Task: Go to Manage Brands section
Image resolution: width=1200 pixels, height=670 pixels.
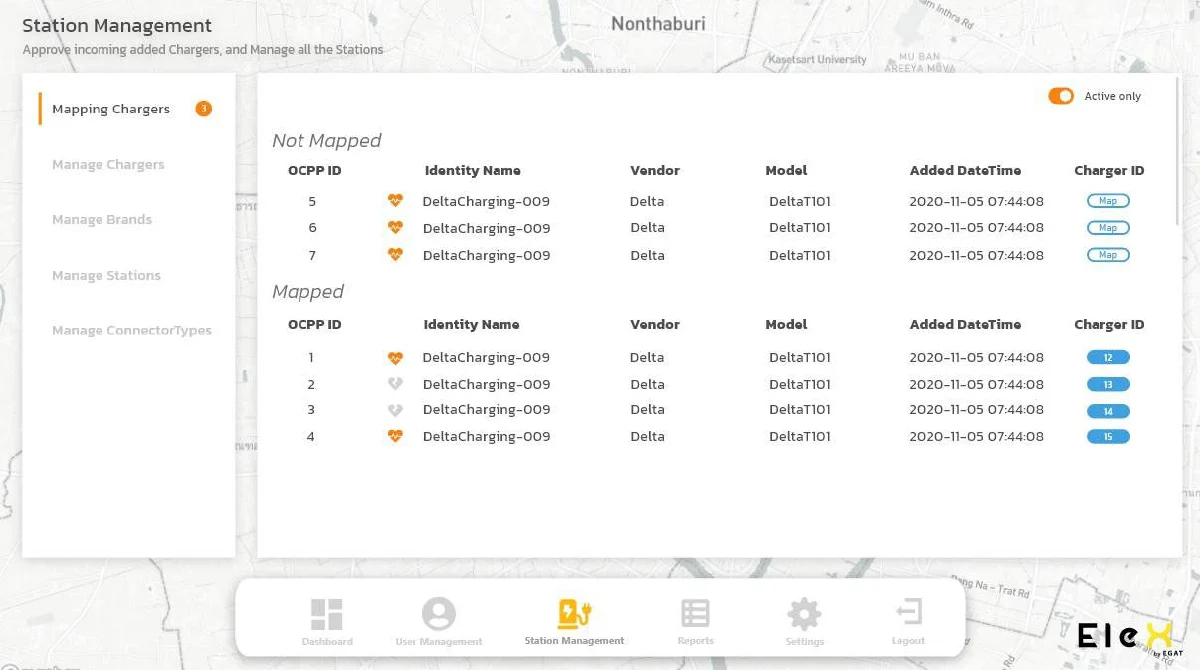Action: pyautogui.click(x=102, y=220)
